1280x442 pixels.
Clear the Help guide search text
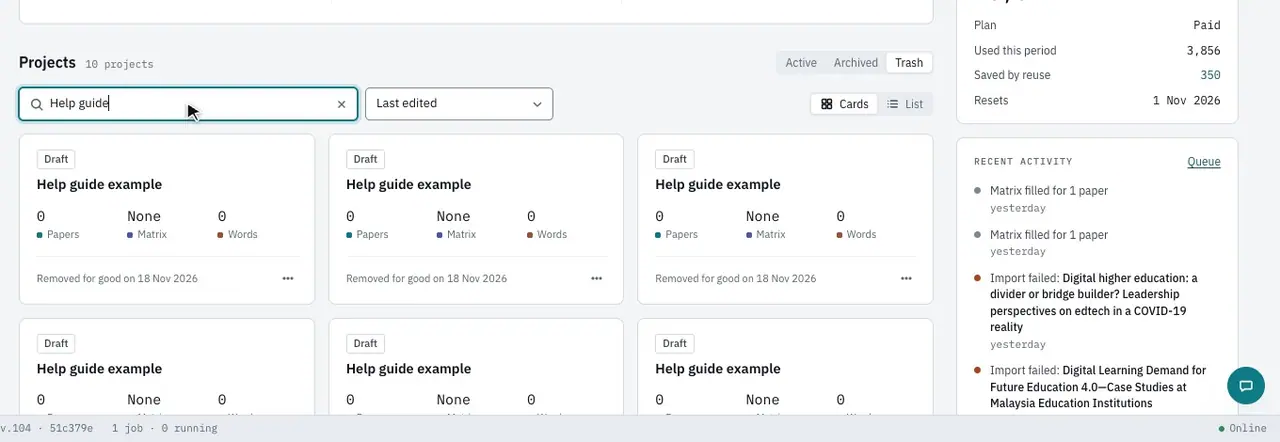pos(341,104)
